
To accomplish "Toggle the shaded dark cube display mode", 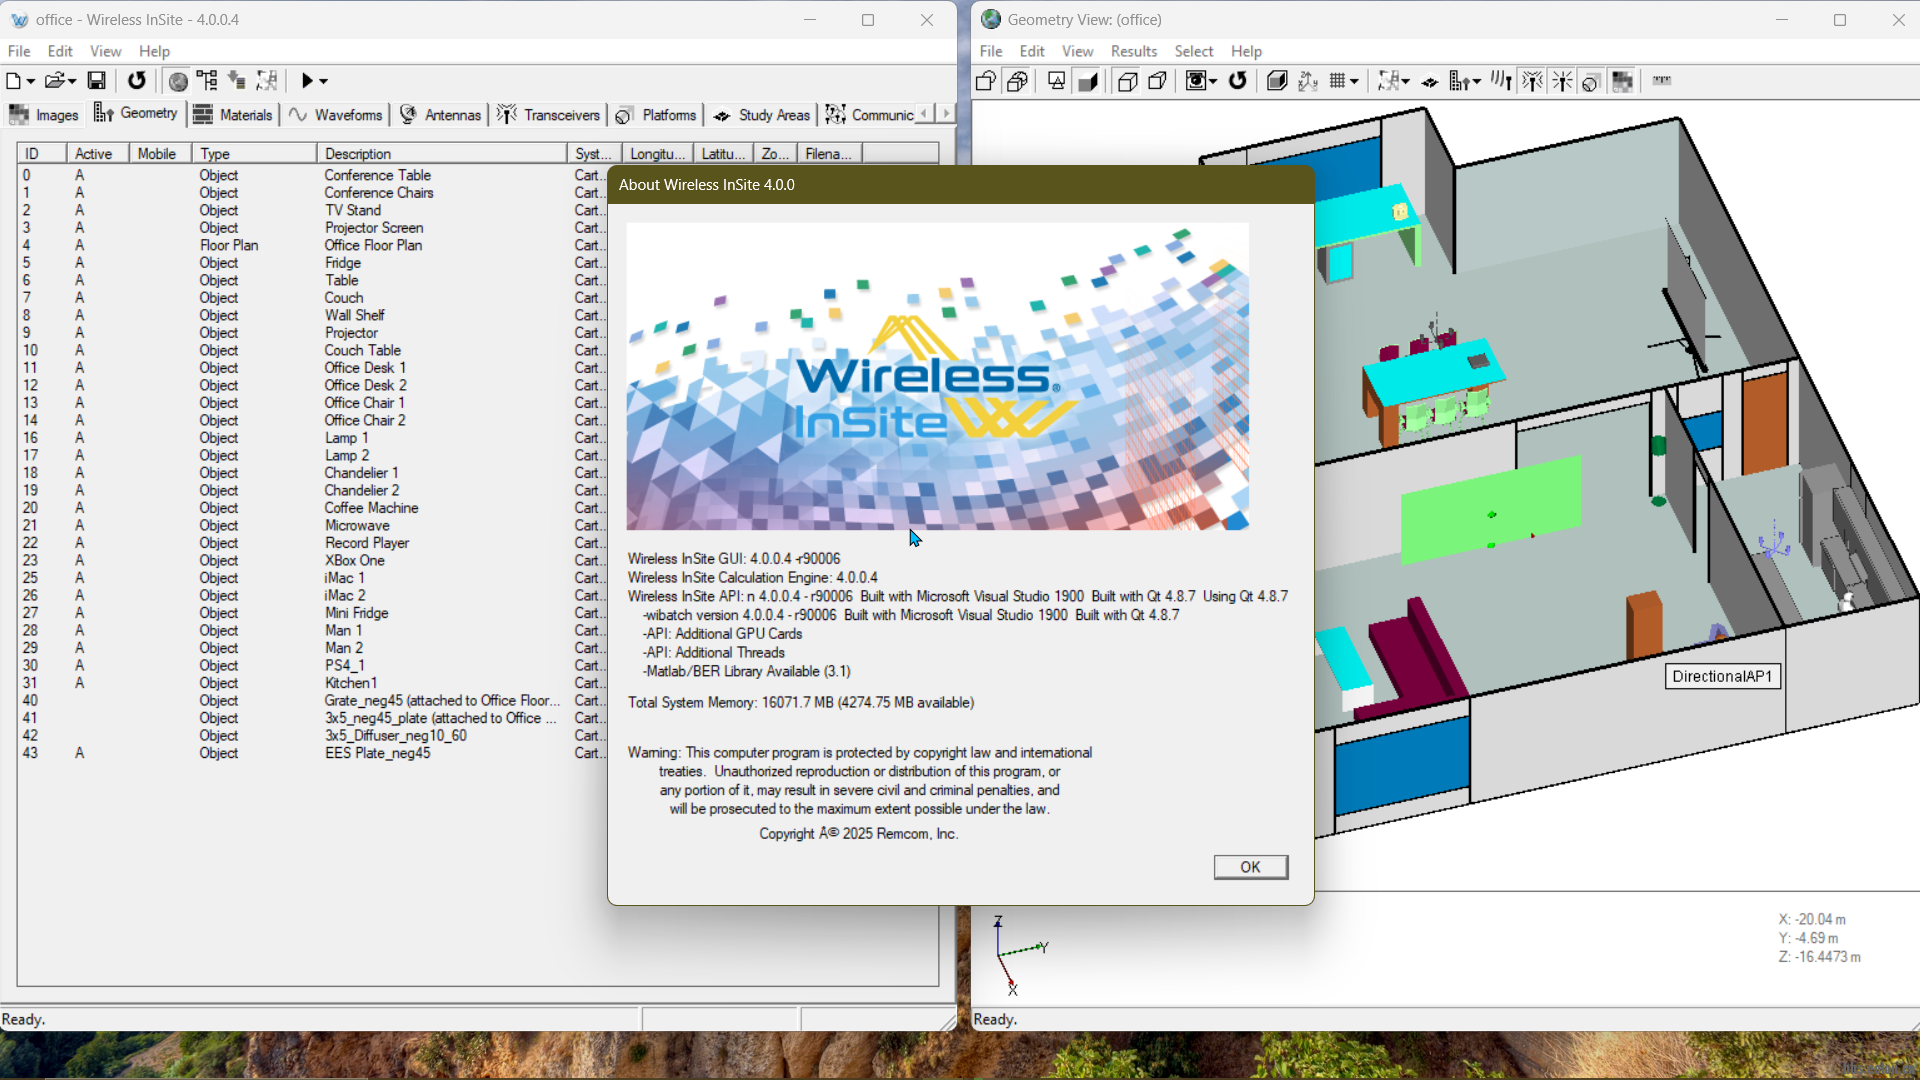I will tap(1088, 81).
